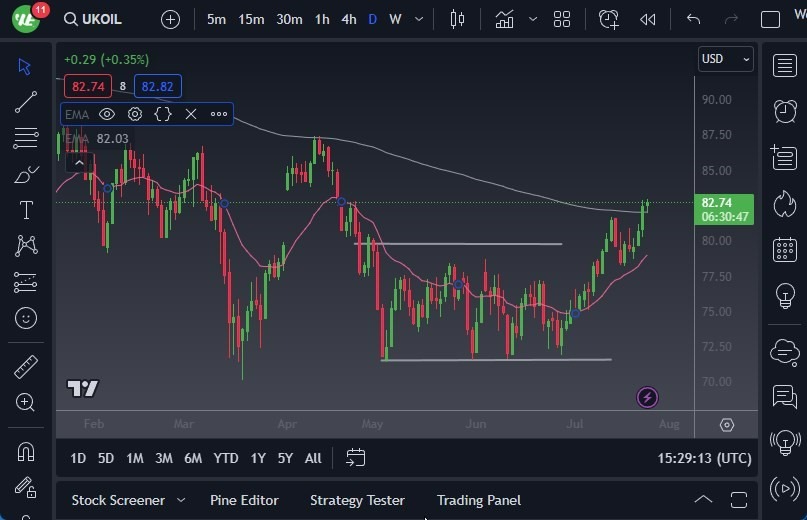Select the trend line drawing tool
The width and height of the screenshot is (807, 520).
(x=26, y=102)
